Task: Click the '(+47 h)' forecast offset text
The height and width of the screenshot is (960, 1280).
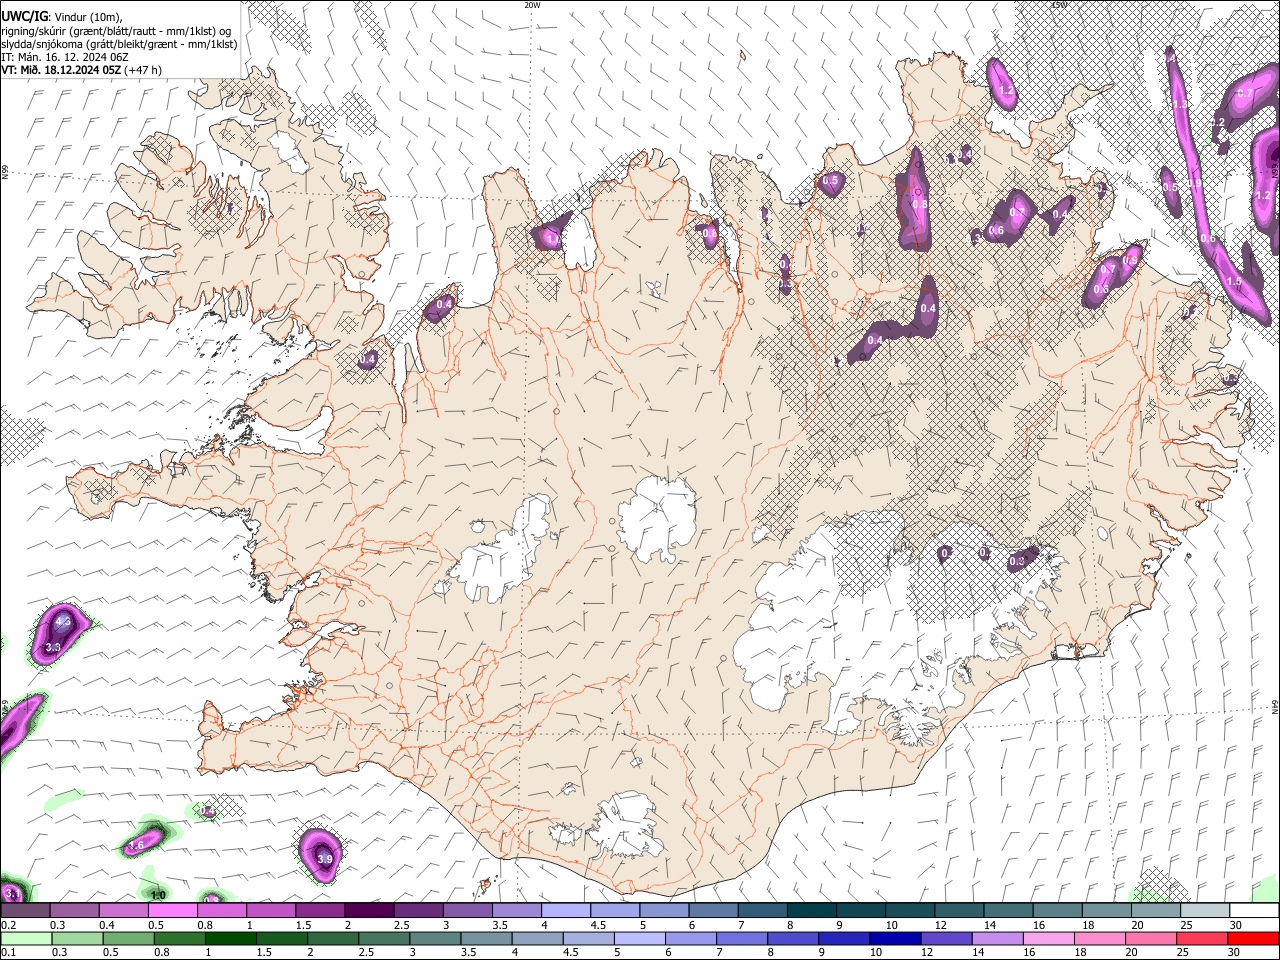Action: click(144, 70)
